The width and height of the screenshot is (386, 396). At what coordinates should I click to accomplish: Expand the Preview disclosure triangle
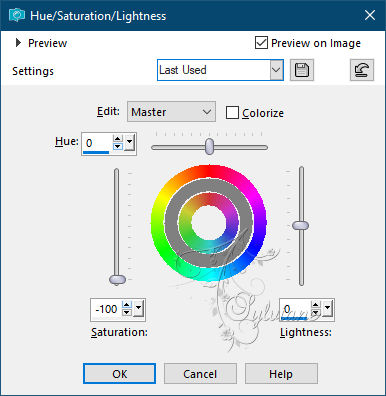(18, 43)
